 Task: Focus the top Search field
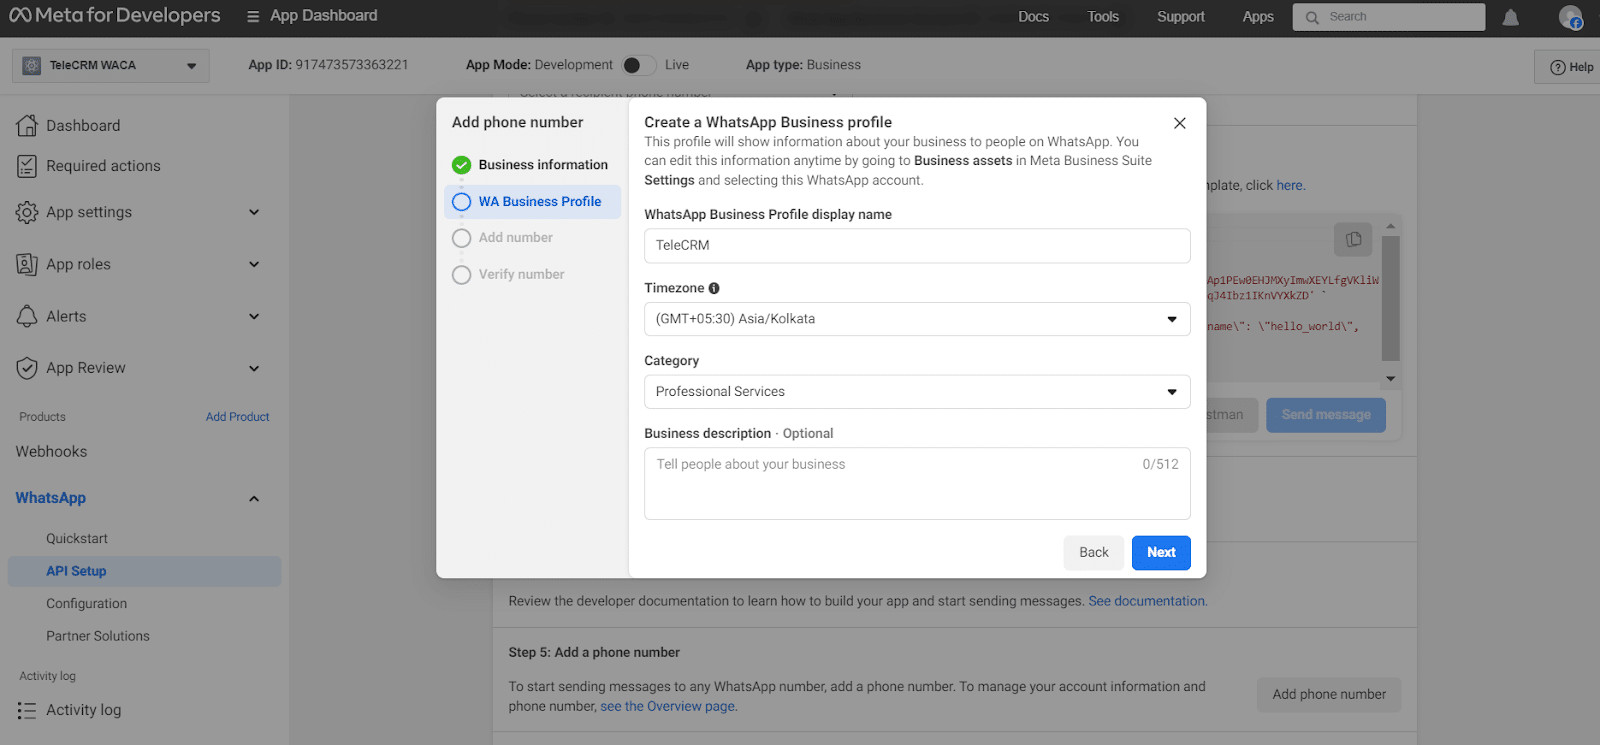pyautogui.click(x=1388, y=17)
